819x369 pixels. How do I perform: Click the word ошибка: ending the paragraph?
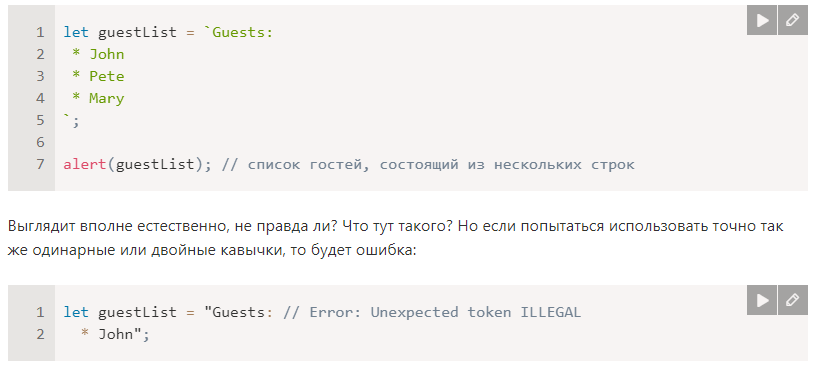(x=385, y=250)
